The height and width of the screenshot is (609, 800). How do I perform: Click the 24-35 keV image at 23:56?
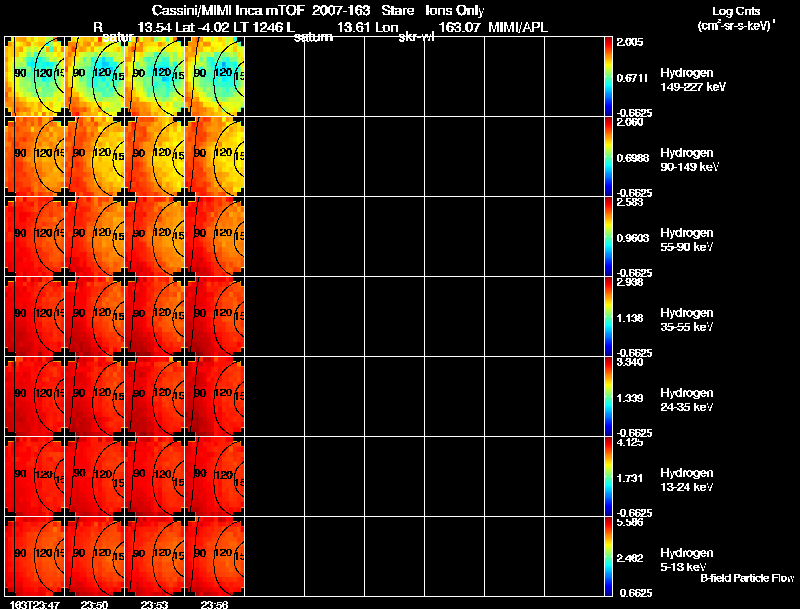pos(215,397)
